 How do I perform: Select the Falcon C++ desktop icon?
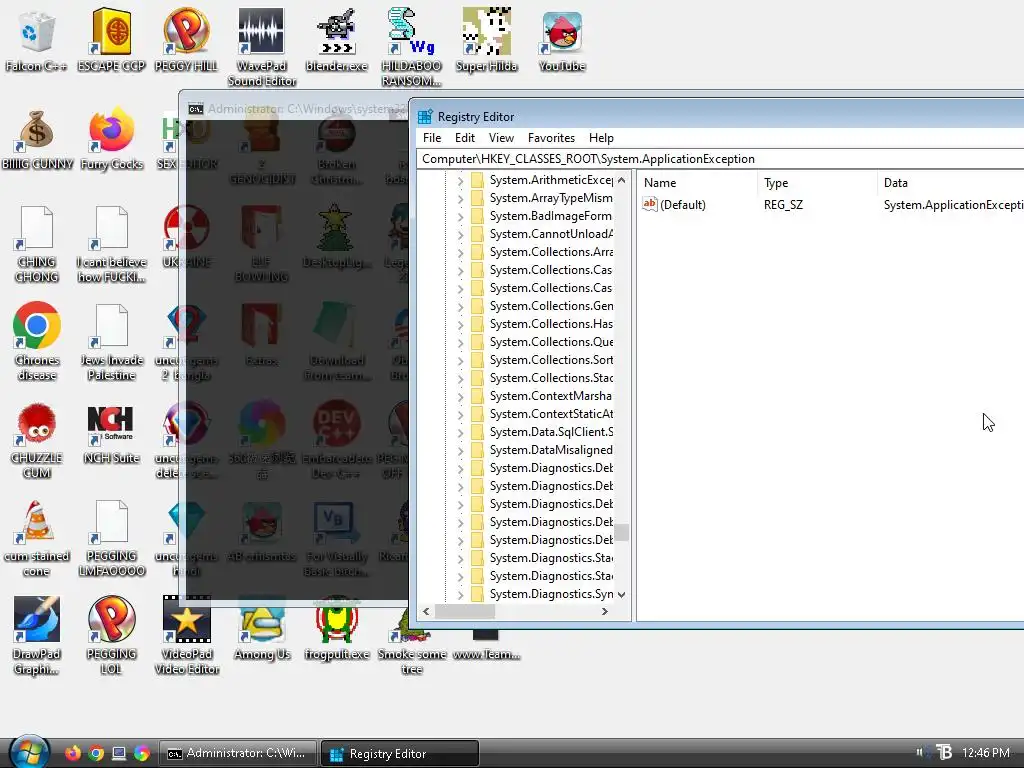tap(36, 39)
